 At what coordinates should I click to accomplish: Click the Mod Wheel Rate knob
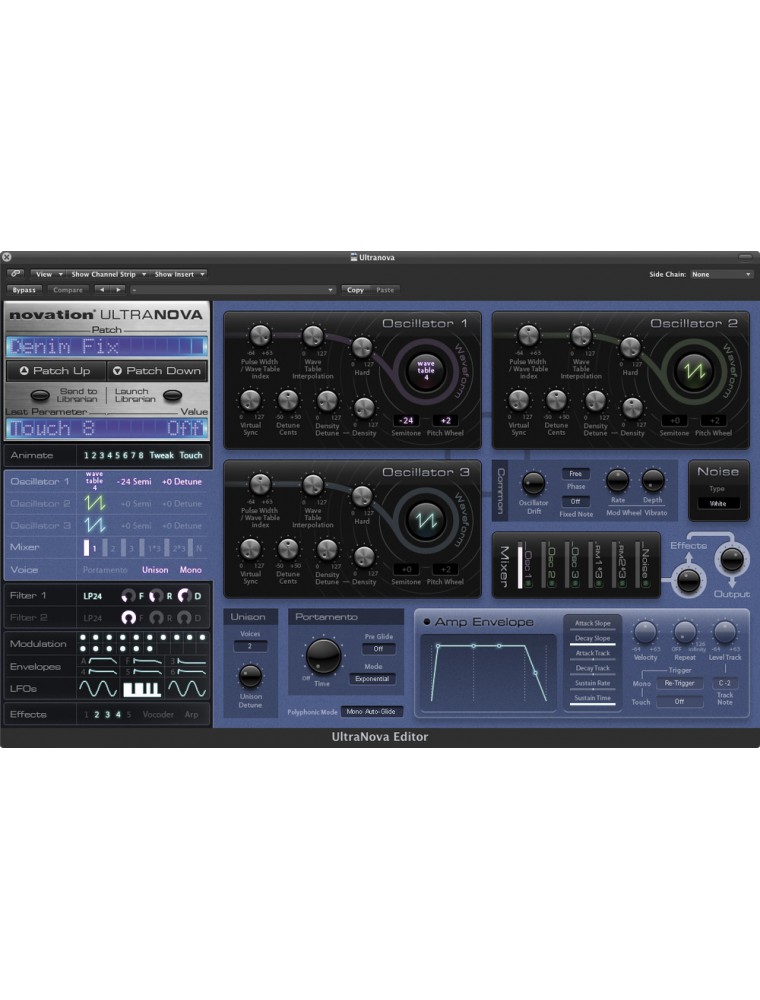click(x=617, y=481)
